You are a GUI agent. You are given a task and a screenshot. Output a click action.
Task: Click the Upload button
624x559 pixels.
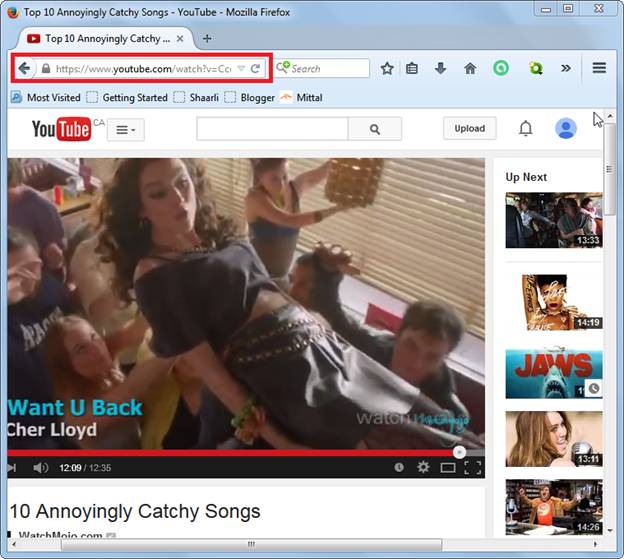pos(470,129)
